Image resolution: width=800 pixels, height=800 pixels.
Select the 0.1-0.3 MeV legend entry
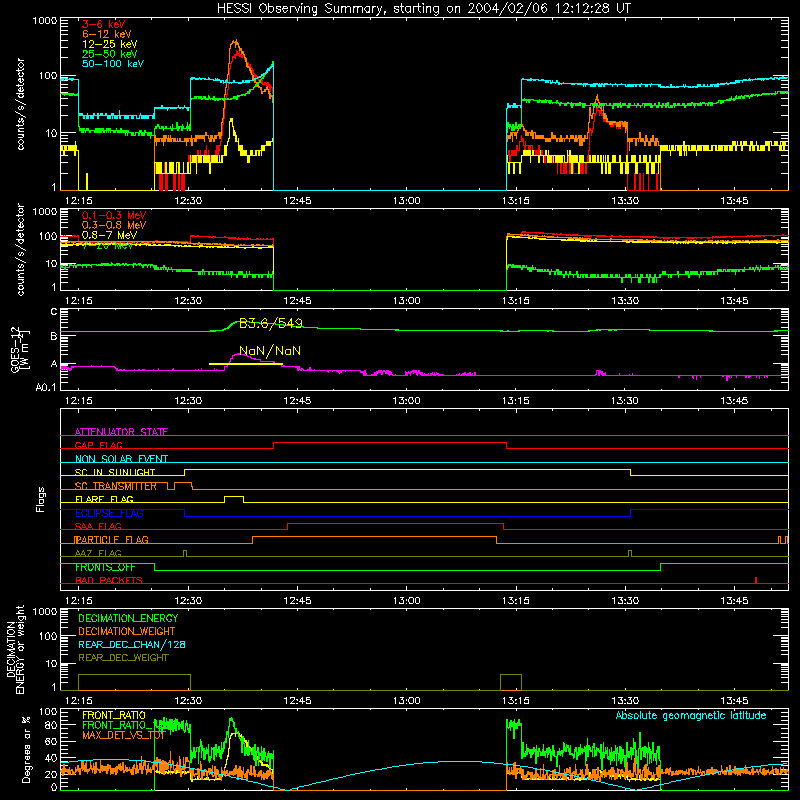[x=113, y=215]
